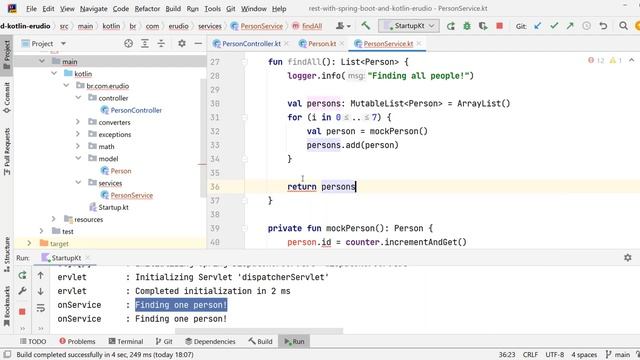Collapse the kotlin folder
Viewport: 640px width, 360px height.
coord(54,73)
